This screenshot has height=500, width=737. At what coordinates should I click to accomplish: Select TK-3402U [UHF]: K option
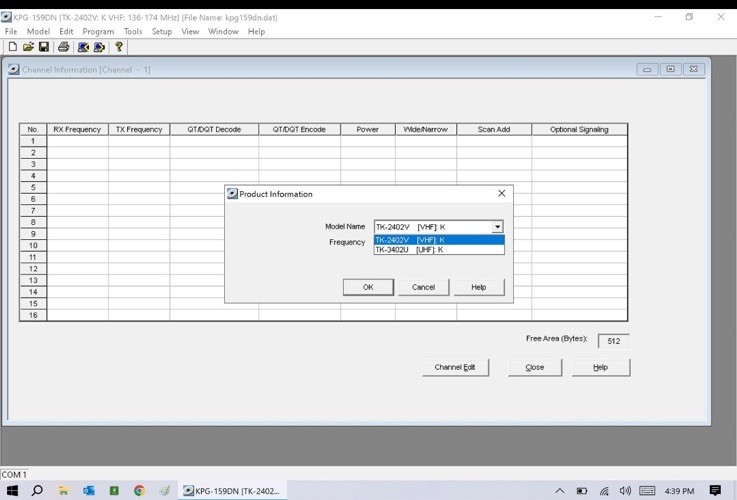(x=438, y=250)
